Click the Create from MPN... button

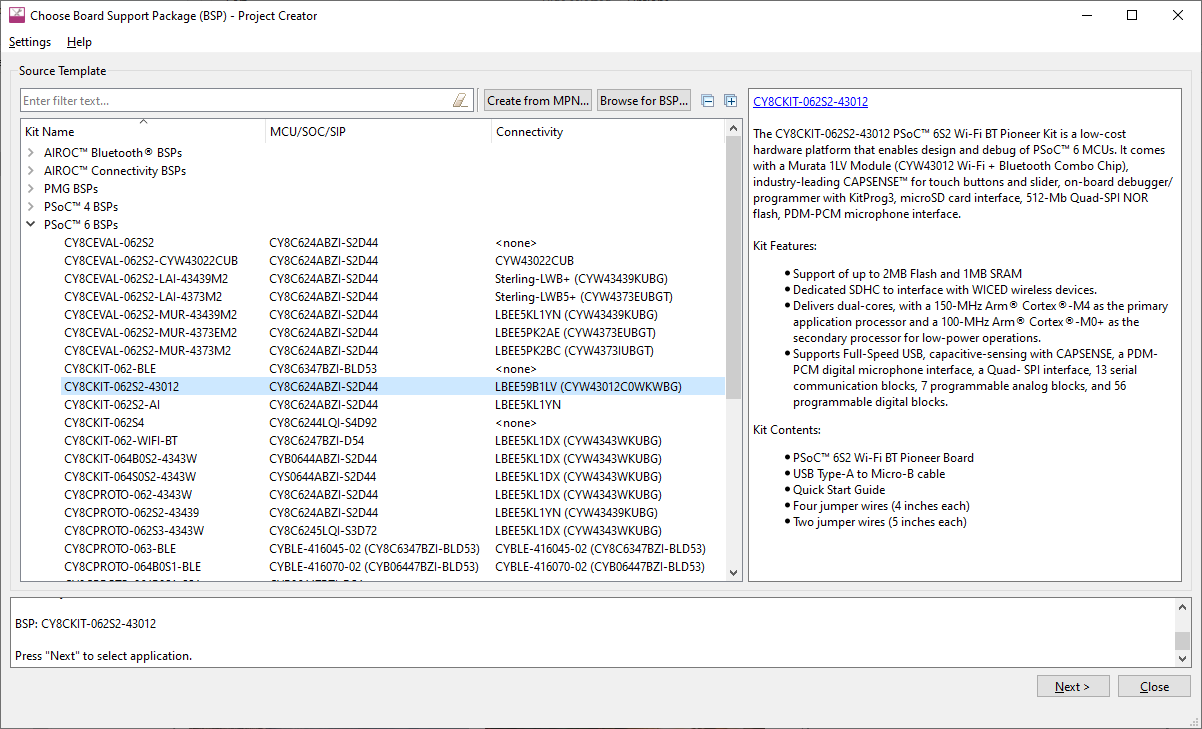tap(538, 101)
